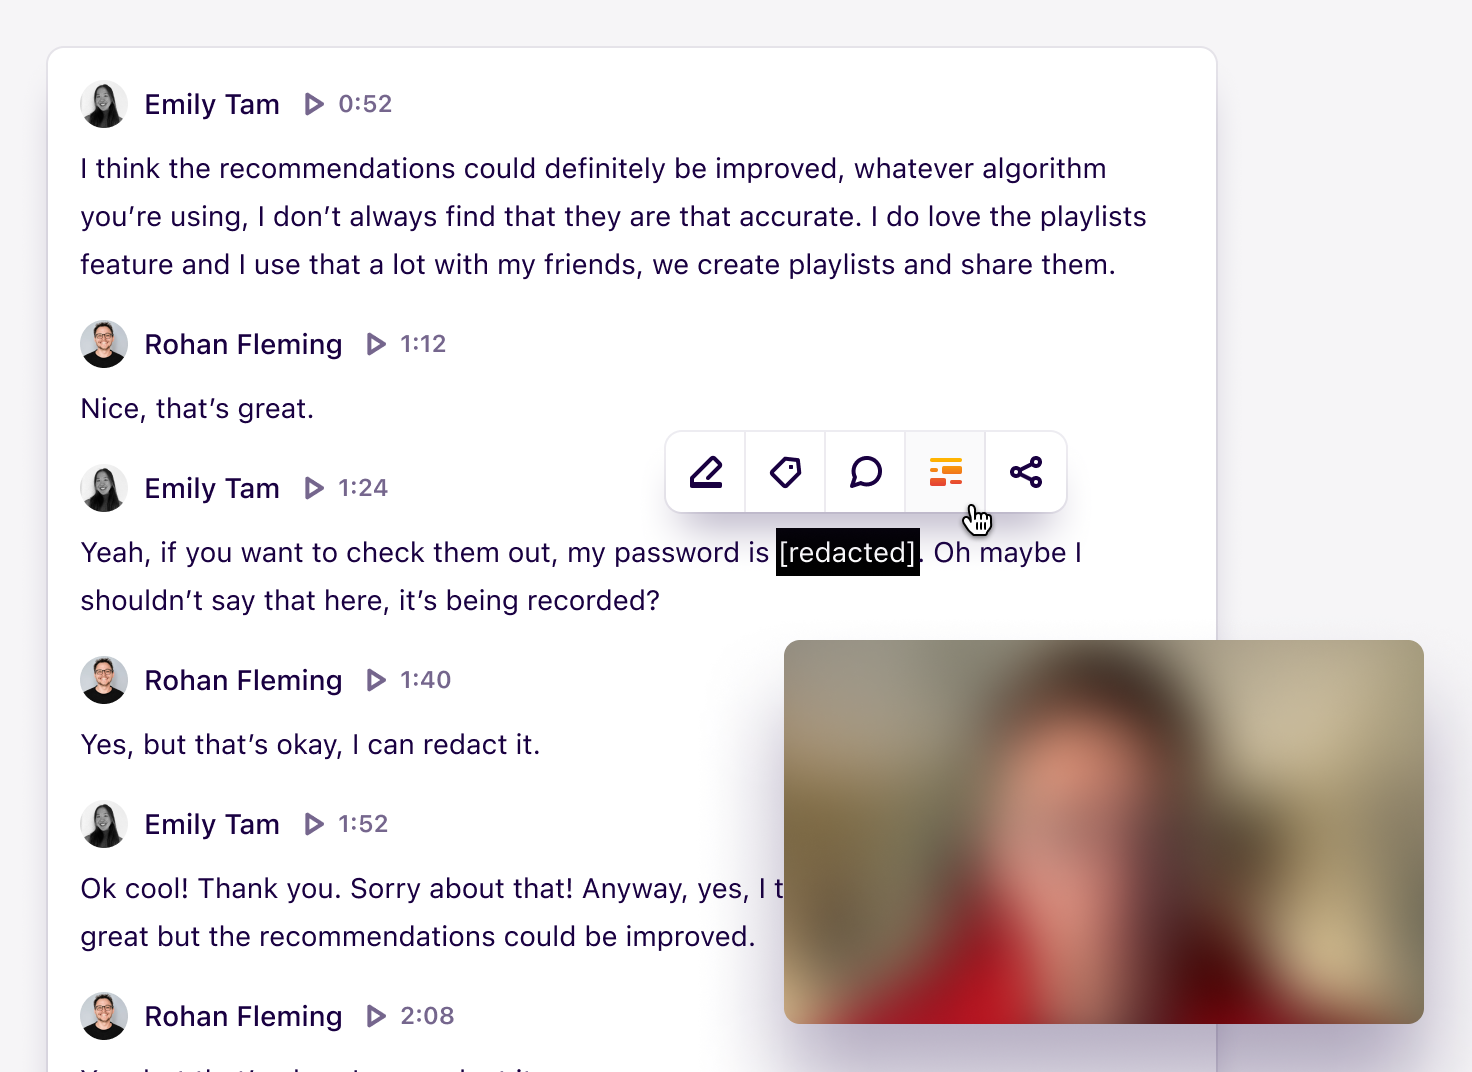The width and height of the screenshot is (1472, 1072).
Task: Click the highlighted [redacted] text
Action: coord(848,552)
